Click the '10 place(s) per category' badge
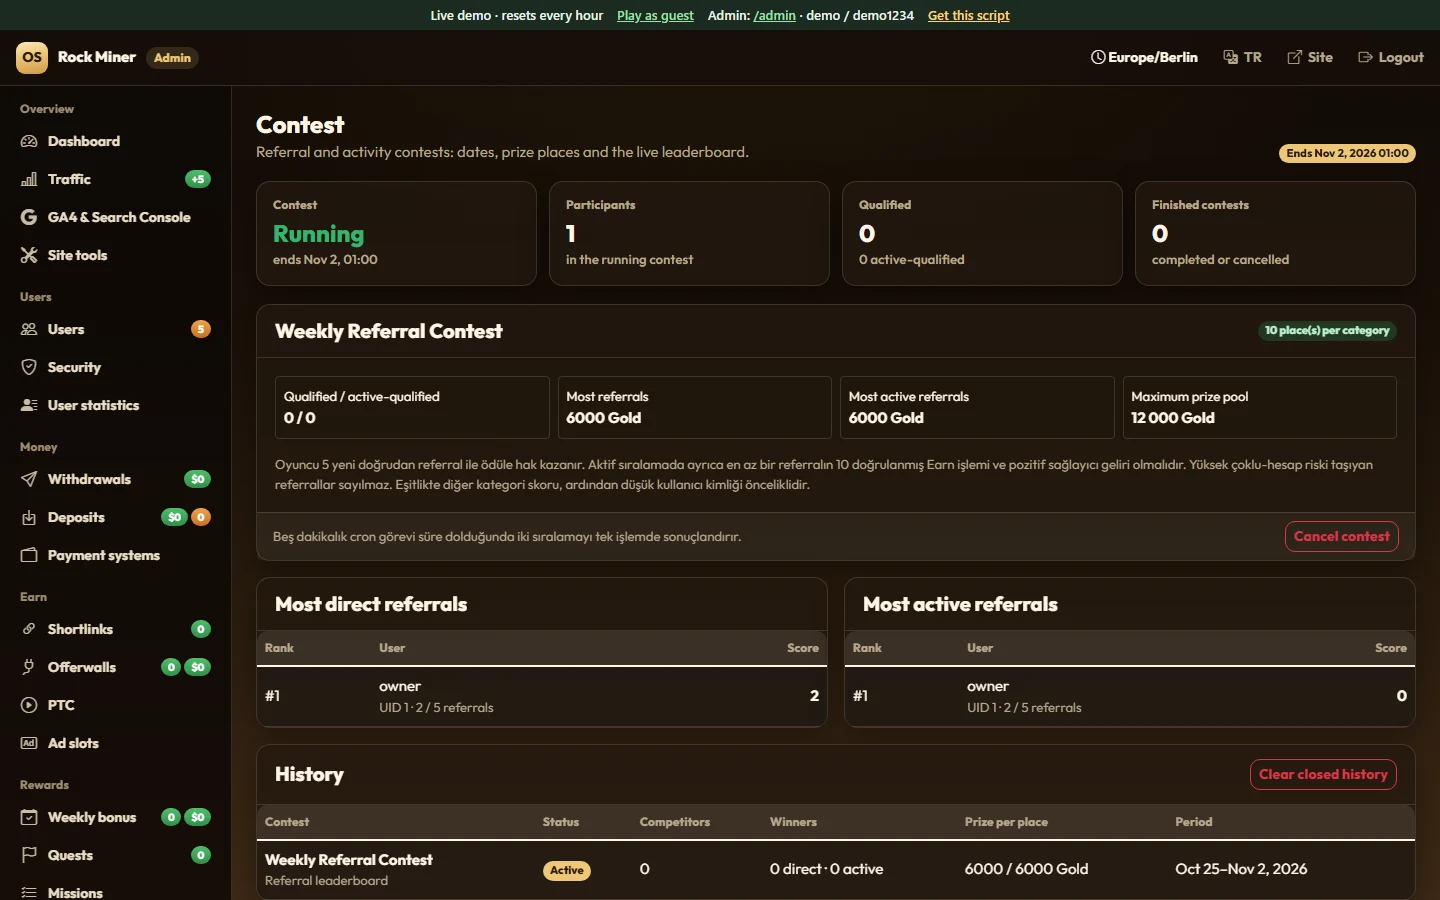 [x=1327, y=330]
